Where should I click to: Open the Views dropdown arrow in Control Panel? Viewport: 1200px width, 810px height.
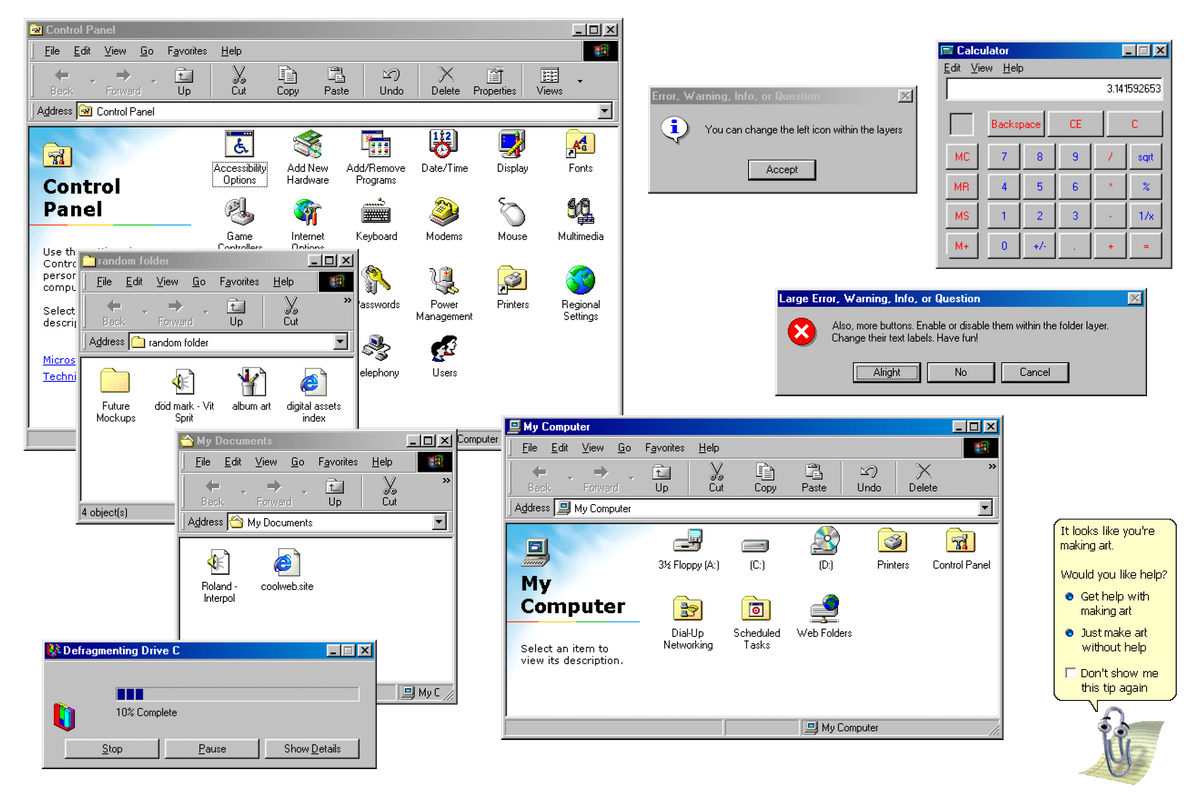580,81
